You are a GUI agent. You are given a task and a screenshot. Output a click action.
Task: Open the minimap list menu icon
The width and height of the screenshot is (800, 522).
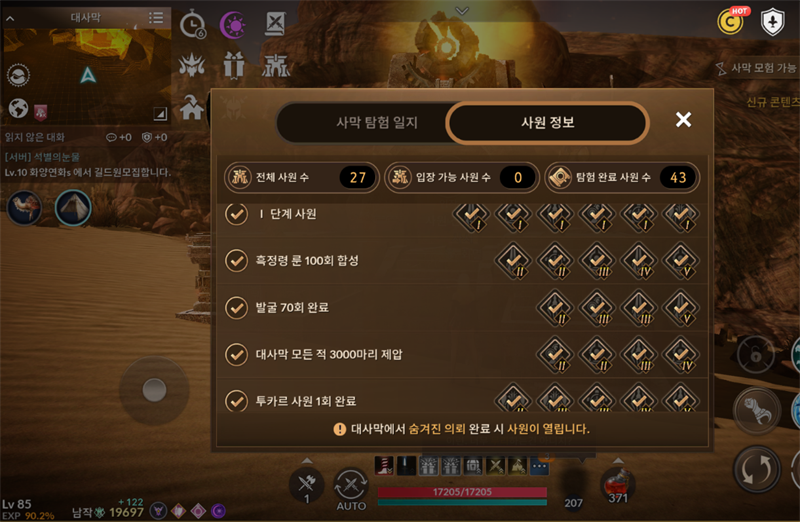click(x=156, y=18)
